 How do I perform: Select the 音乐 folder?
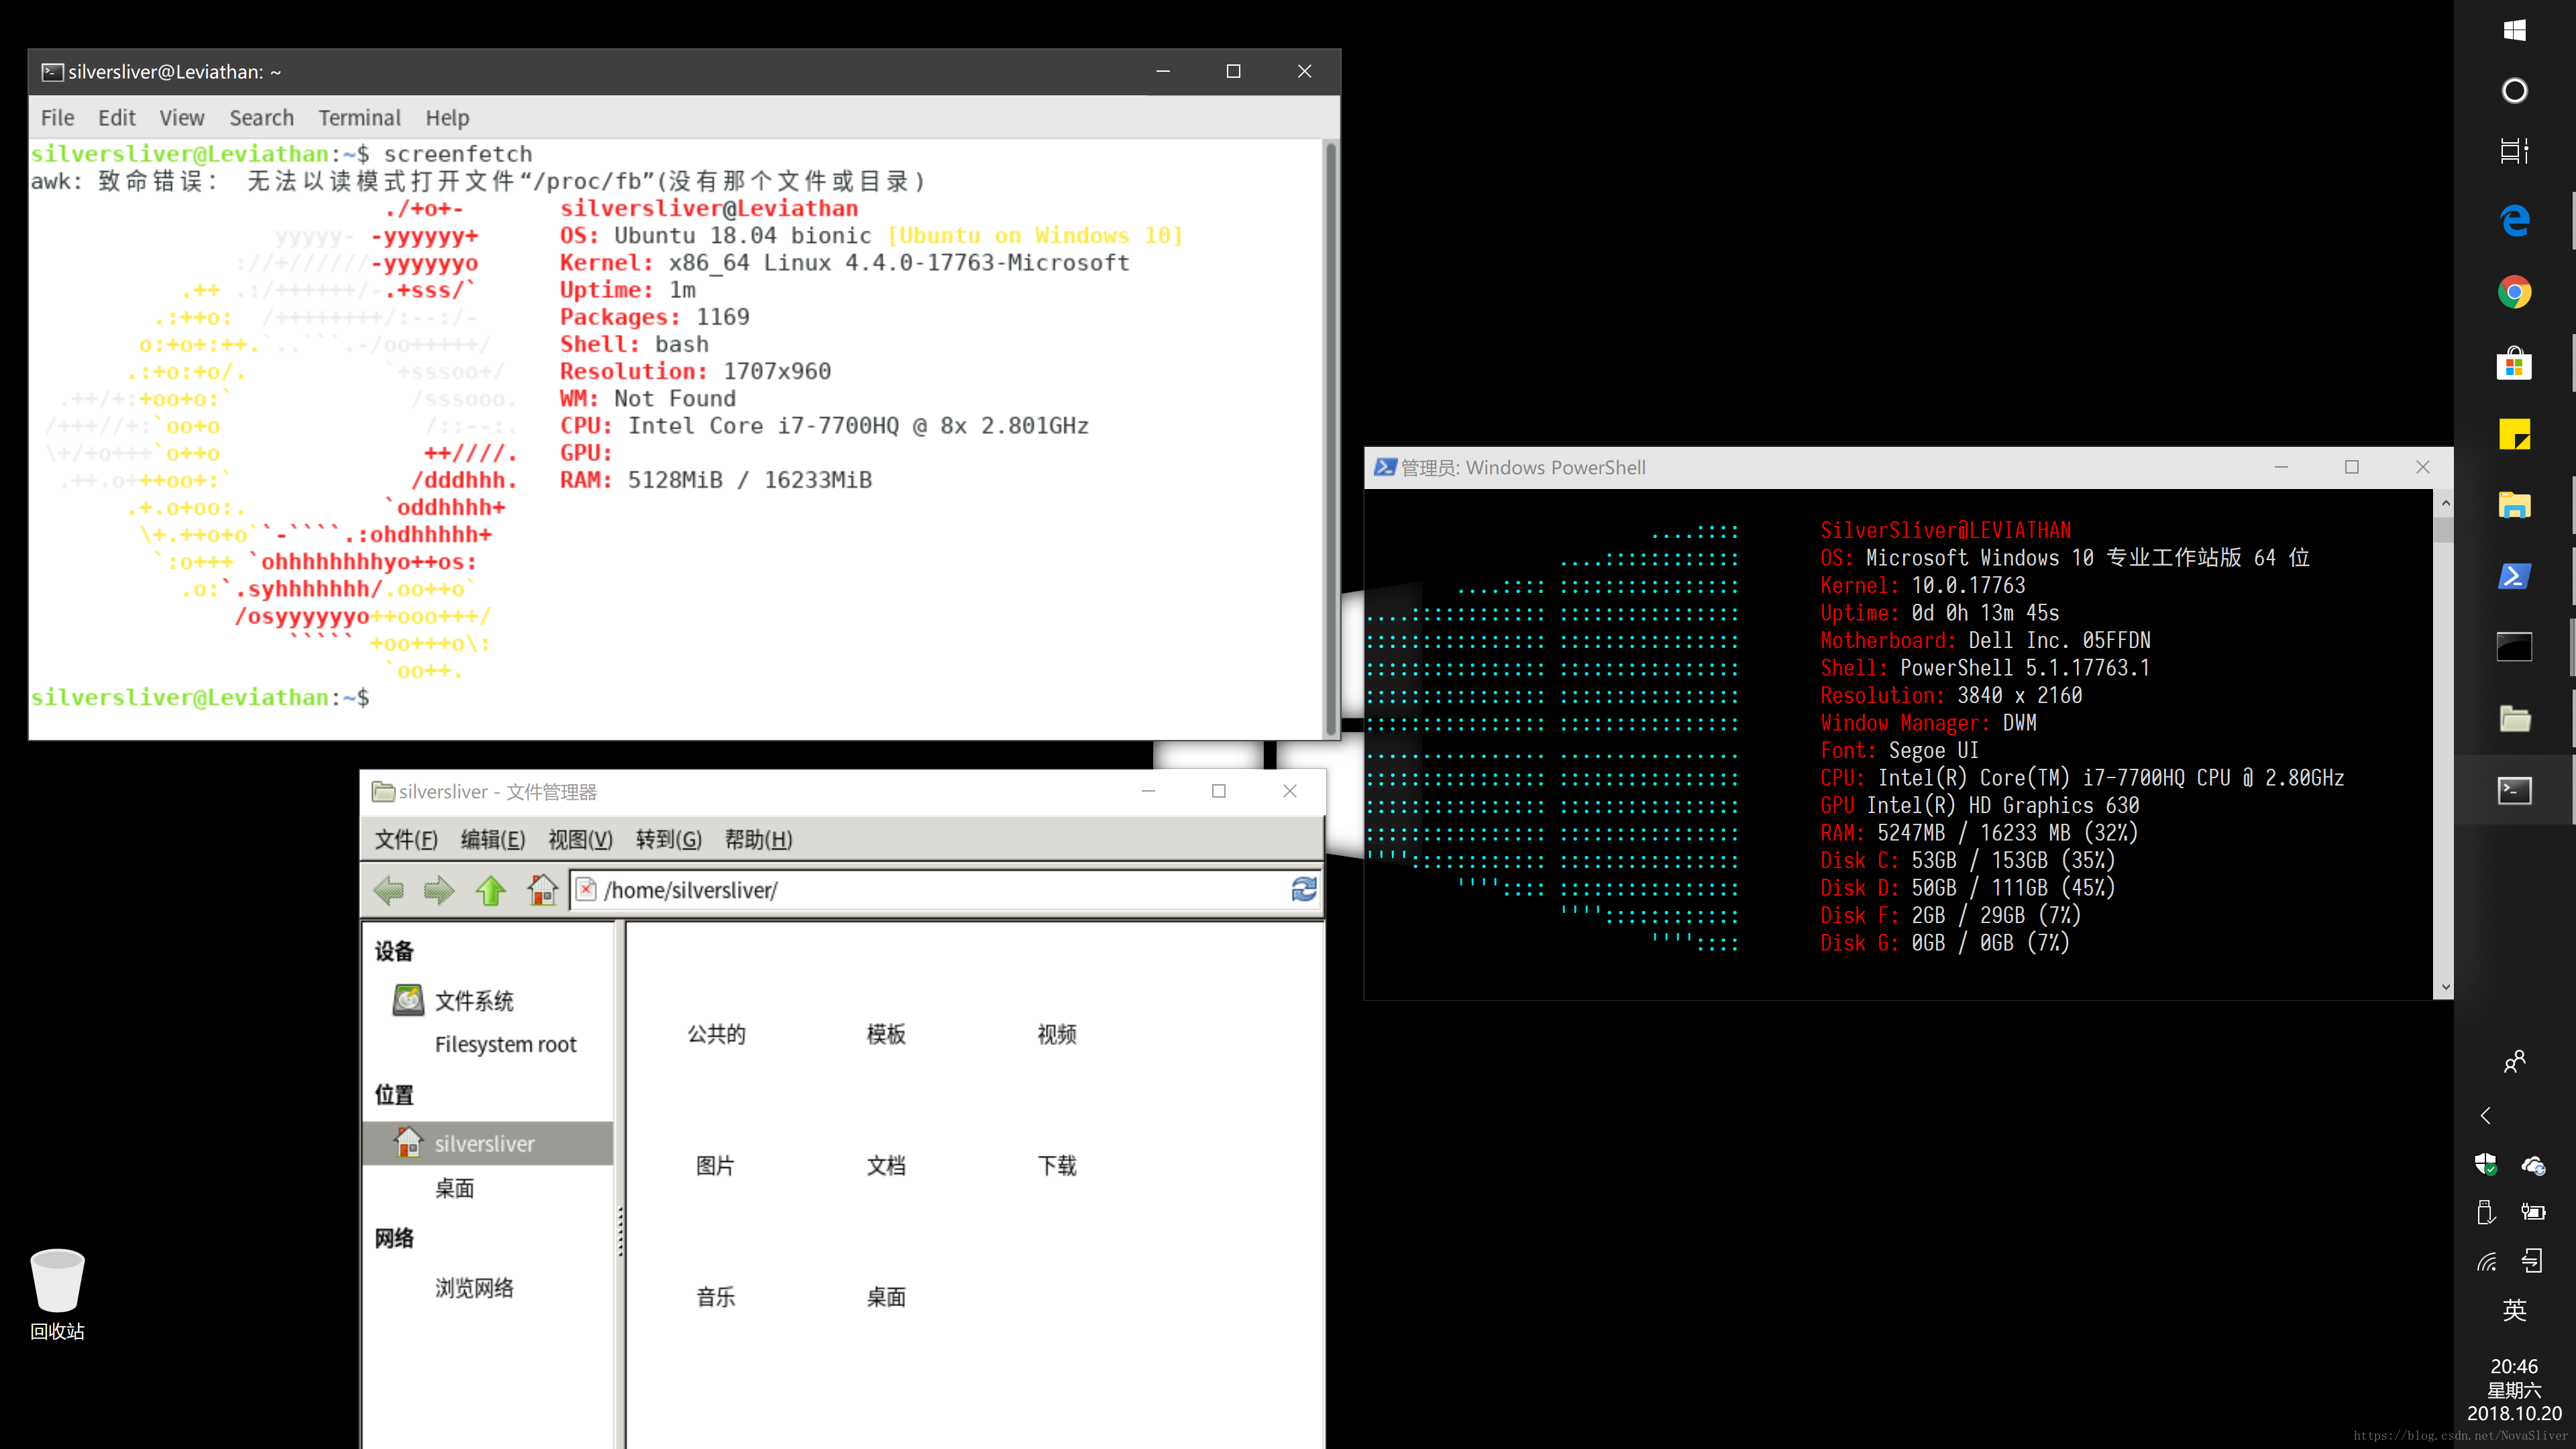(x=716, y=1297)
